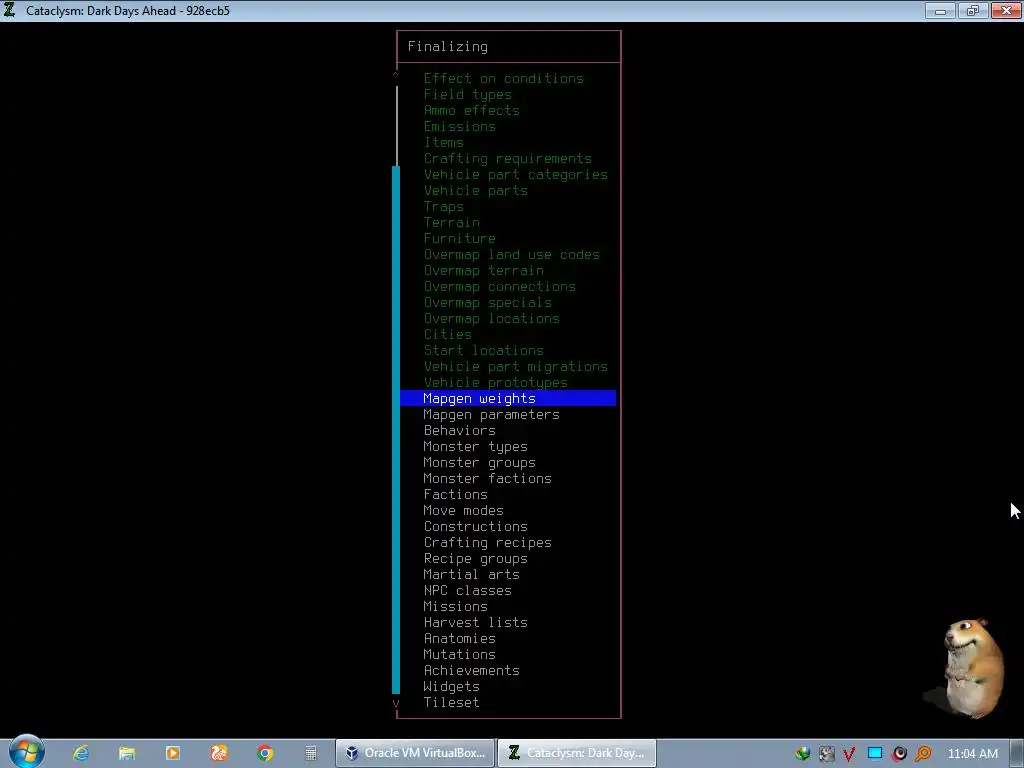Click the dimmed 'Traps' row
Viewport: 1024px width, 768px height.
pos(443,206)
